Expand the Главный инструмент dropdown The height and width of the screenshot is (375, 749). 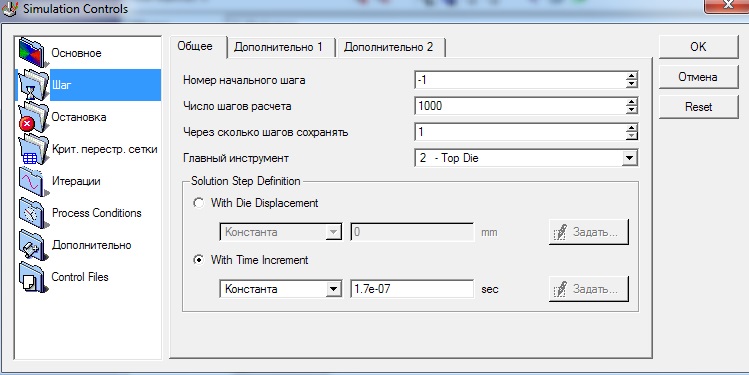point(630,158)
